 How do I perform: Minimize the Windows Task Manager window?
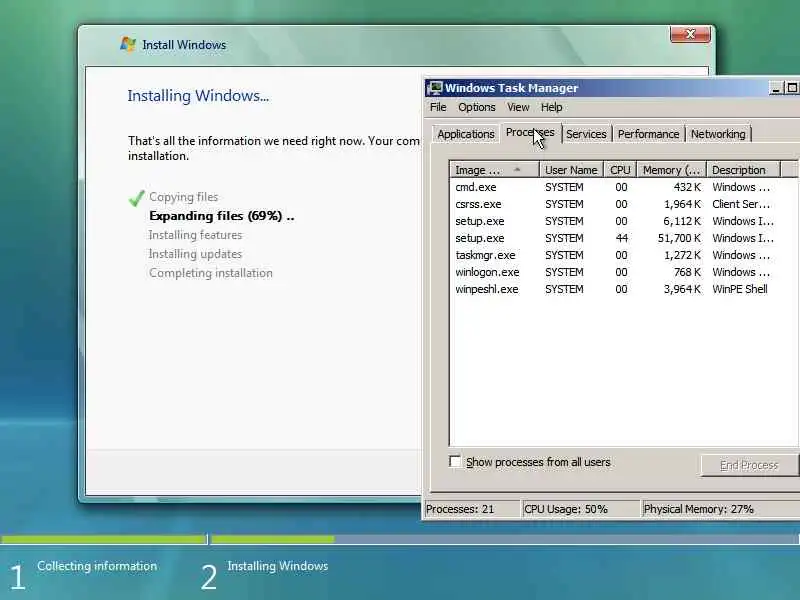[x=776, y=88]
